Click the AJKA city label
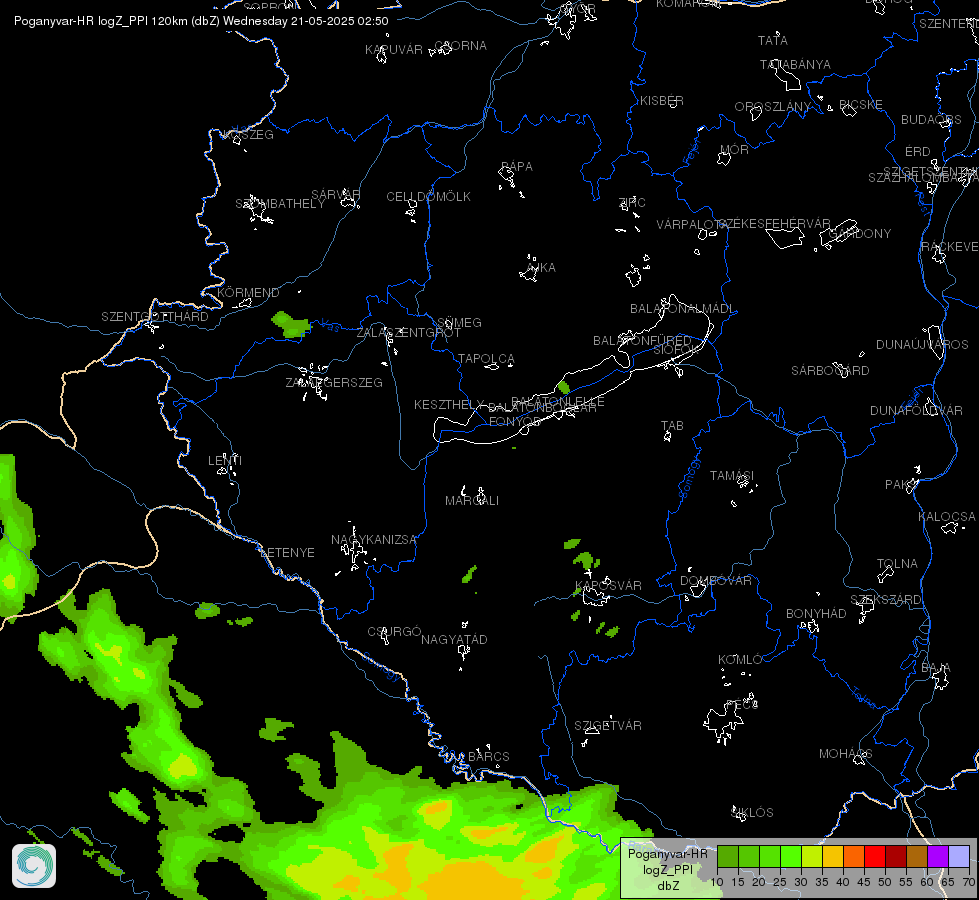The image size is (979, 900). 541,267
